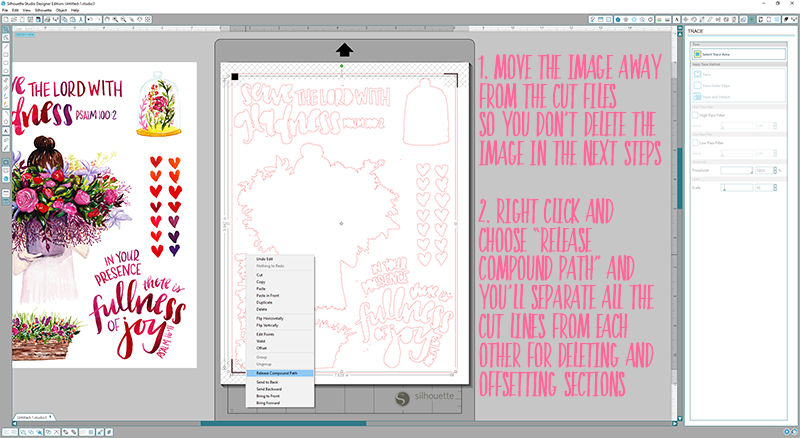
Task: Click the Copy icon in toolbar
Action: point(65,19)
